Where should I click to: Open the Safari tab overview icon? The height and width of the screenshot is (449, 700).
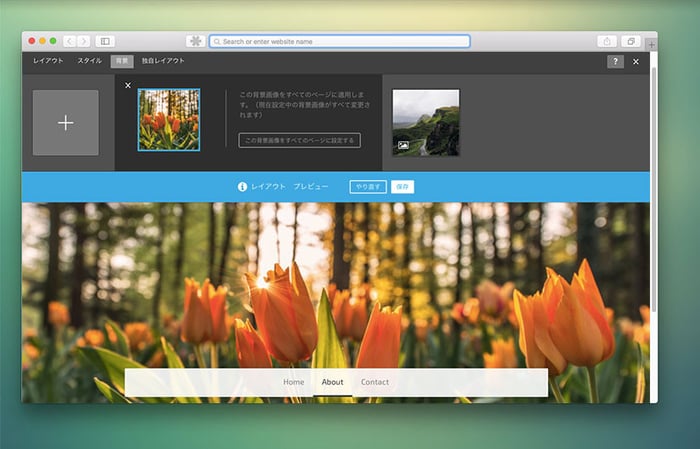coord(630,42)
